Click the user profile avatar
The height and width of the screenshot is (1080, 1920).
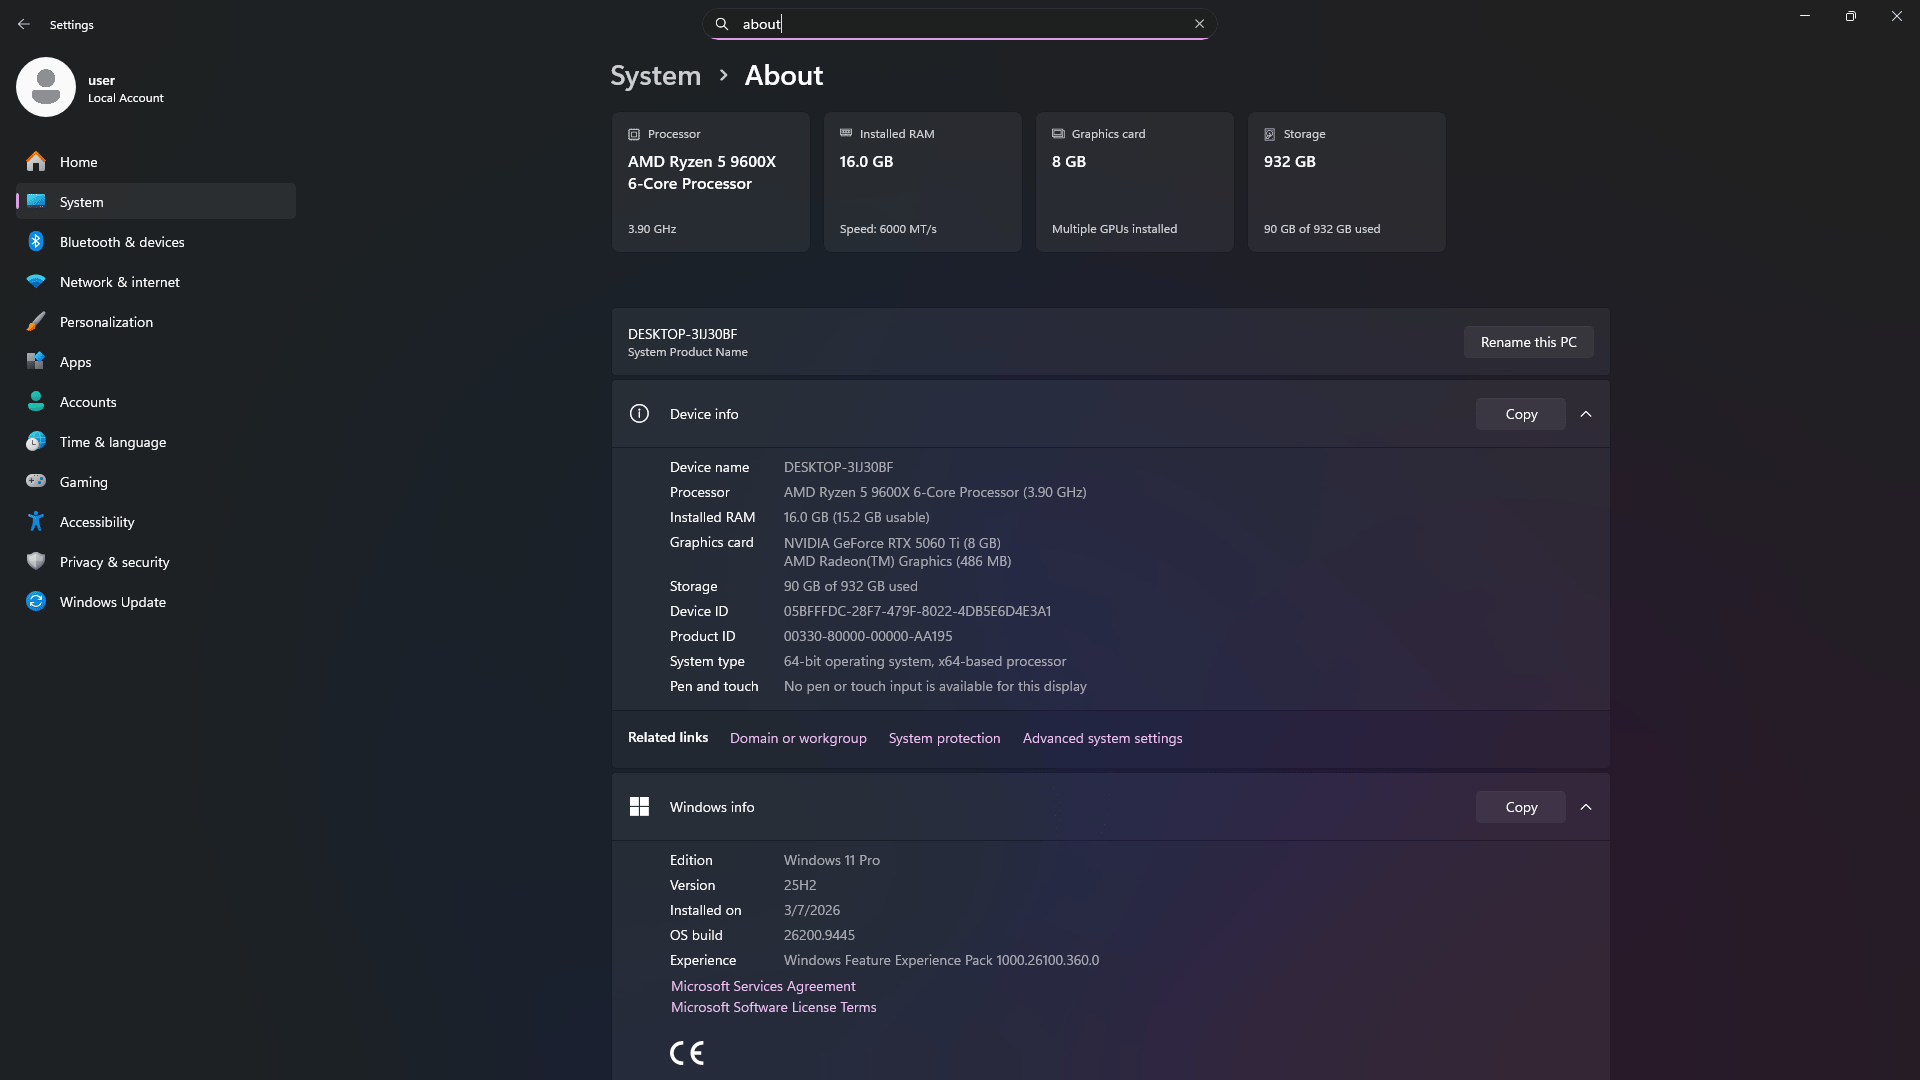(x=46, y=87)
